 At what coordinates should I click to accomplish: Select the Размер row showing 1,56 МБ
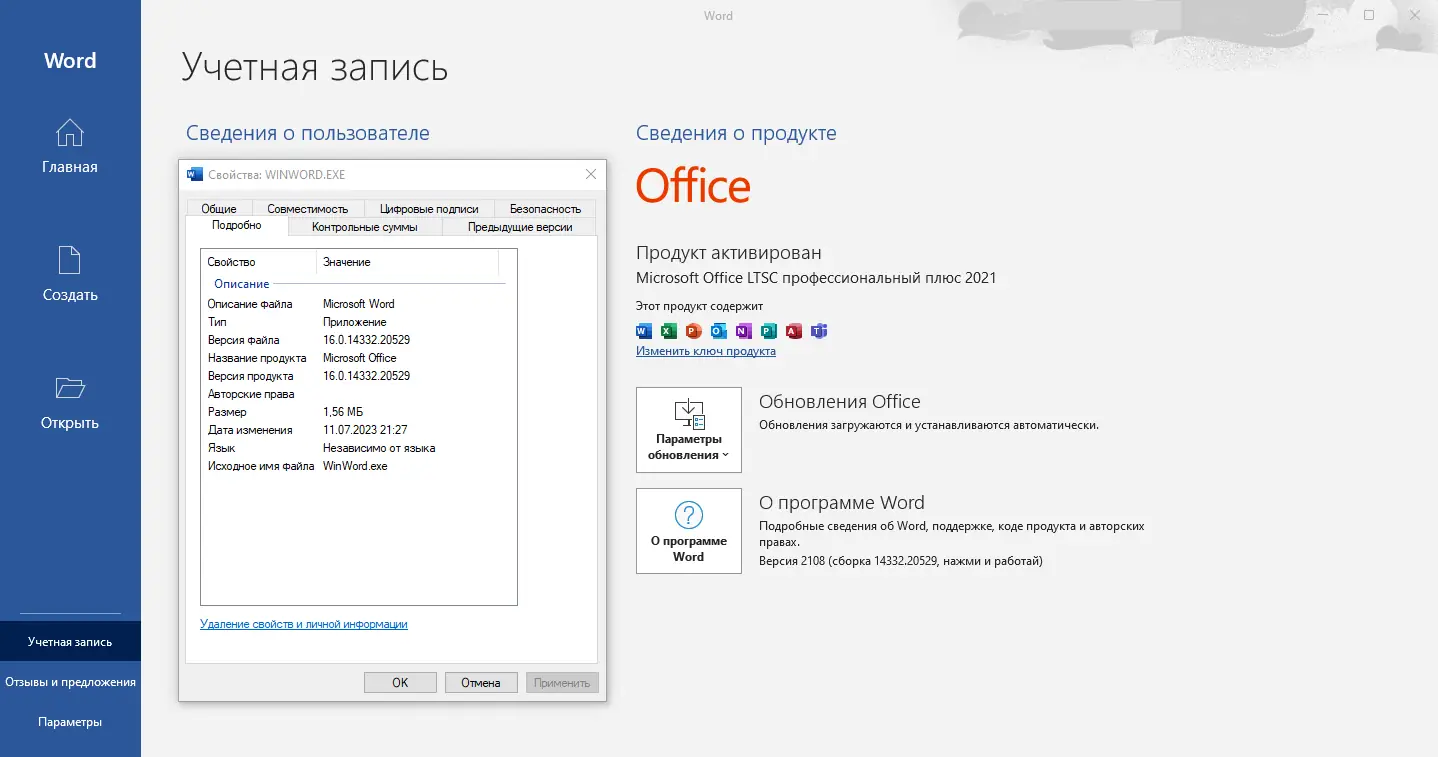(x=359, y=412)
